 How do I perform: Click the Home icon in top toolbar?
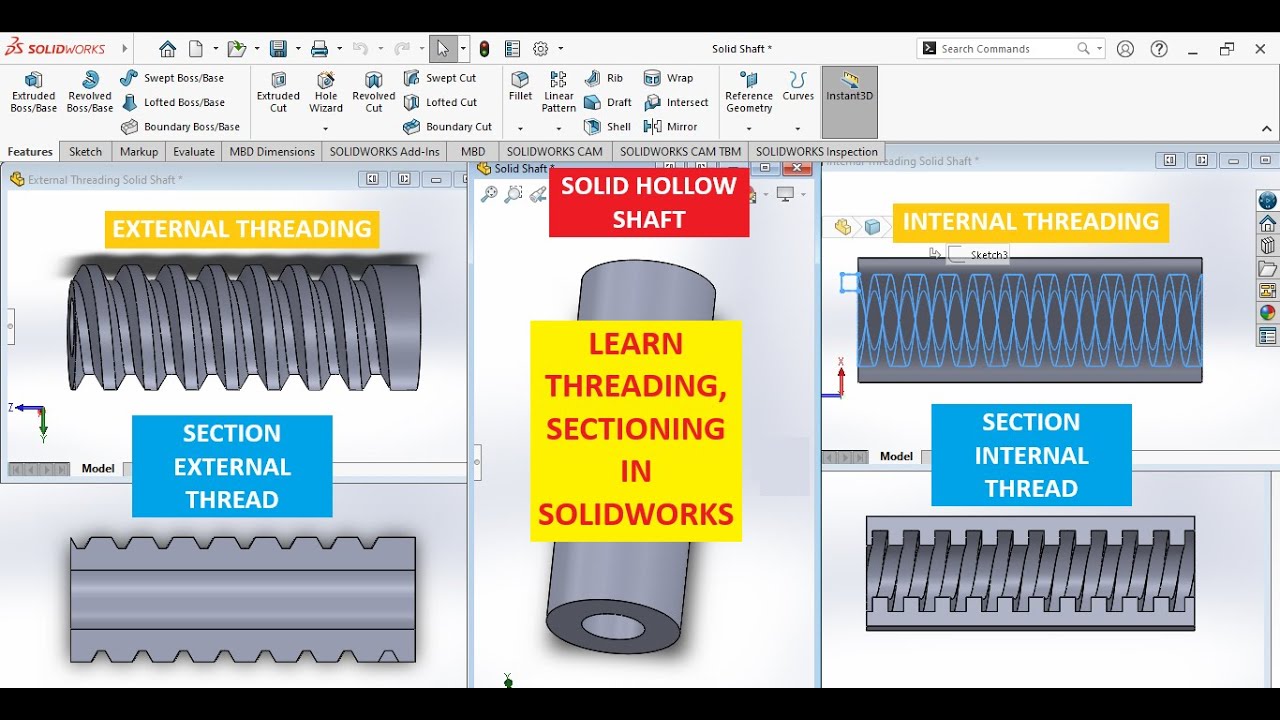[x=168, y=48]
